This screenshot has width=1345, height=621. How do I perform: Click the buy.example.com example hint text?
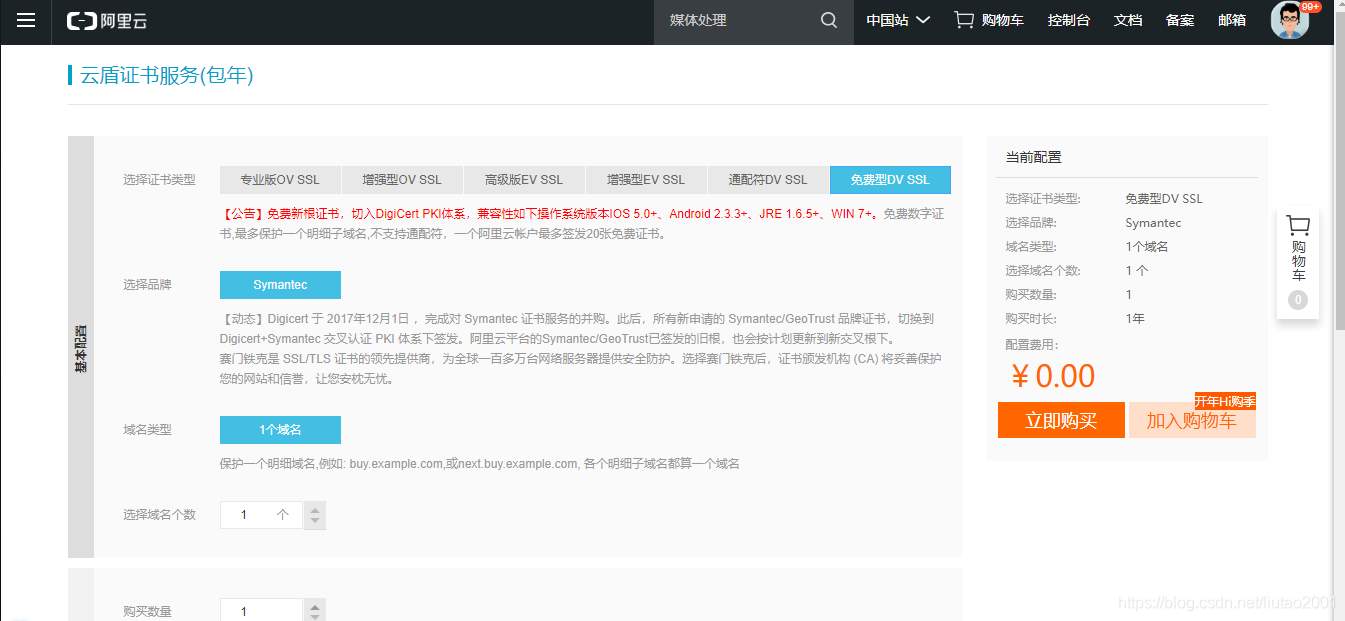(x=479, y=464)
